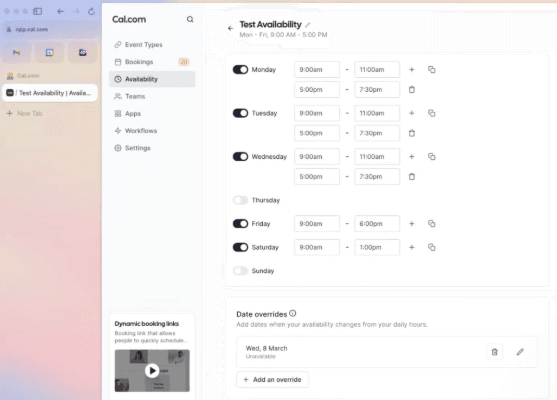Screen dimensions: 557x400
Task: Copy Friday's times to other days
Action: (432, 224)
